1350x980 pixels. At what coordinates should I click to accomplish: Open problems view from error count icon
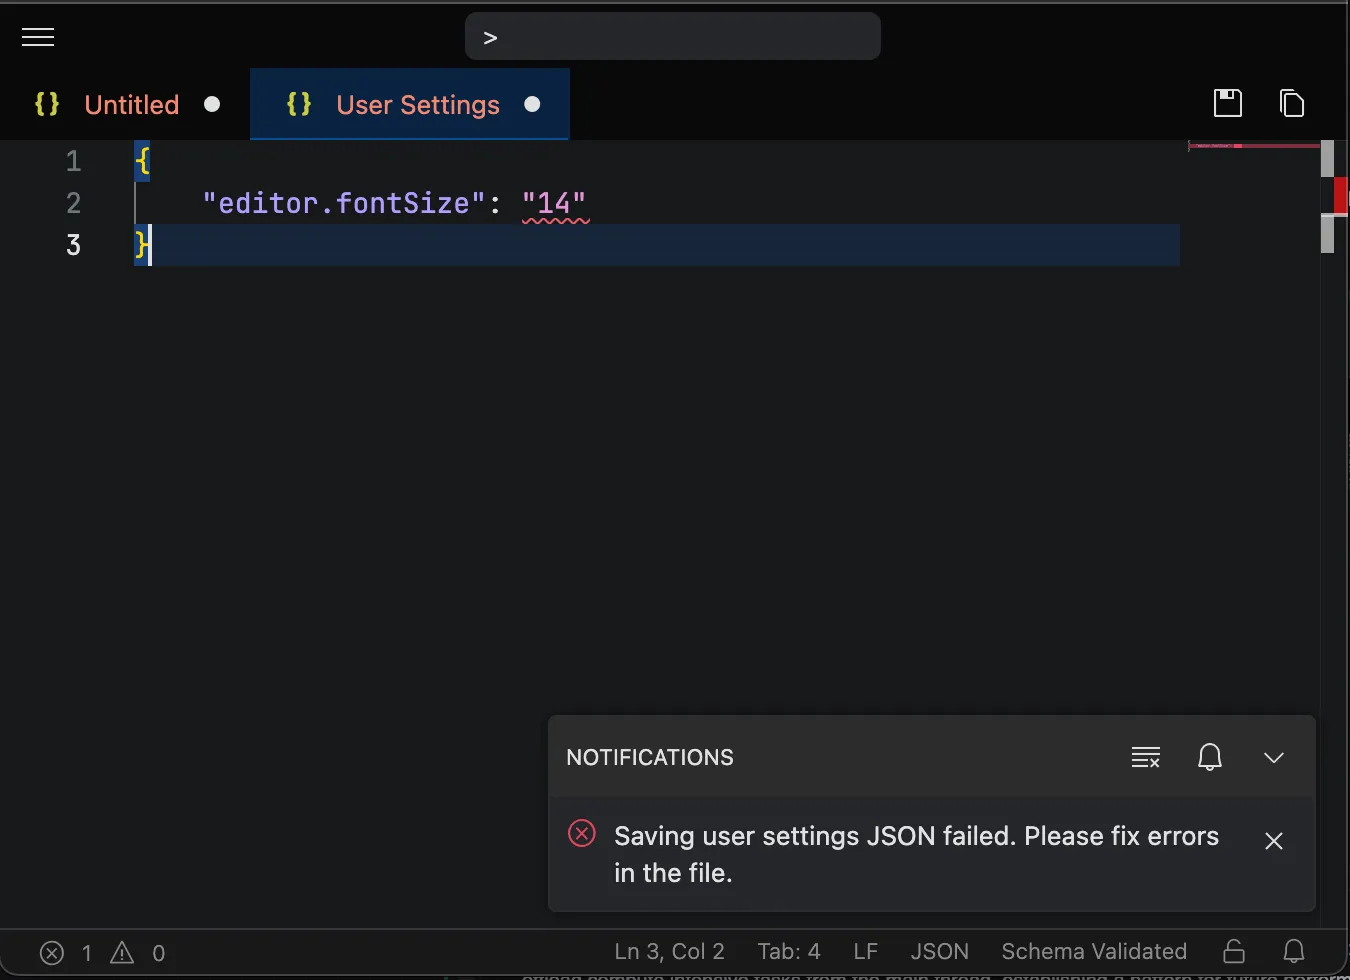[x=53, y=953]
